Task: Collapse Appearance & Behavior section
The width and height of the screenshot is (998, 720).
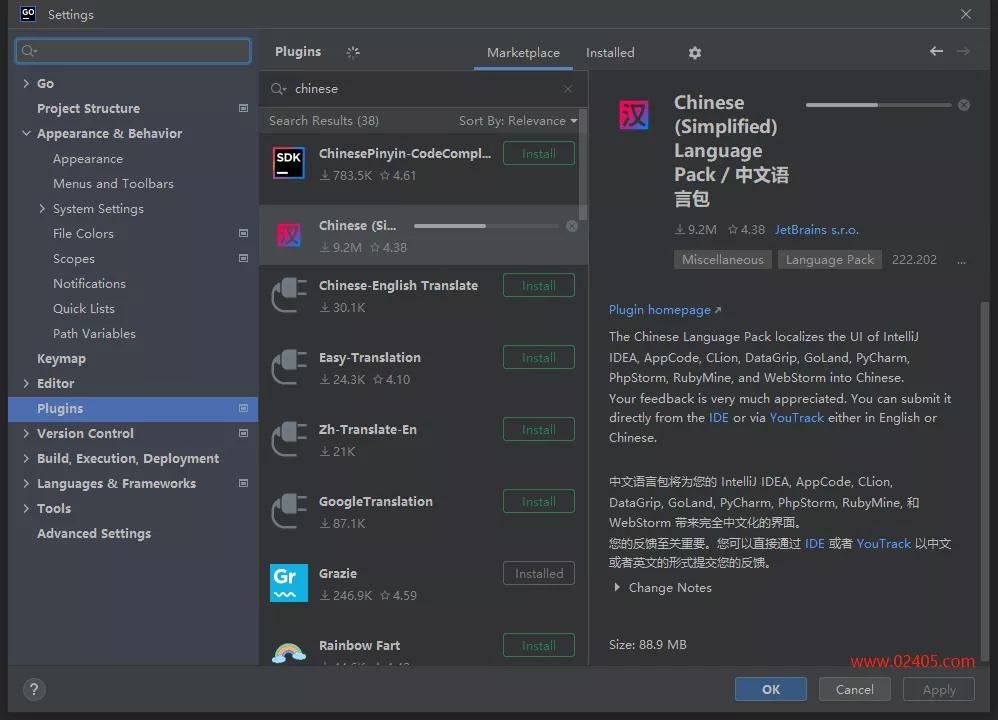Action: click(26, 134)
